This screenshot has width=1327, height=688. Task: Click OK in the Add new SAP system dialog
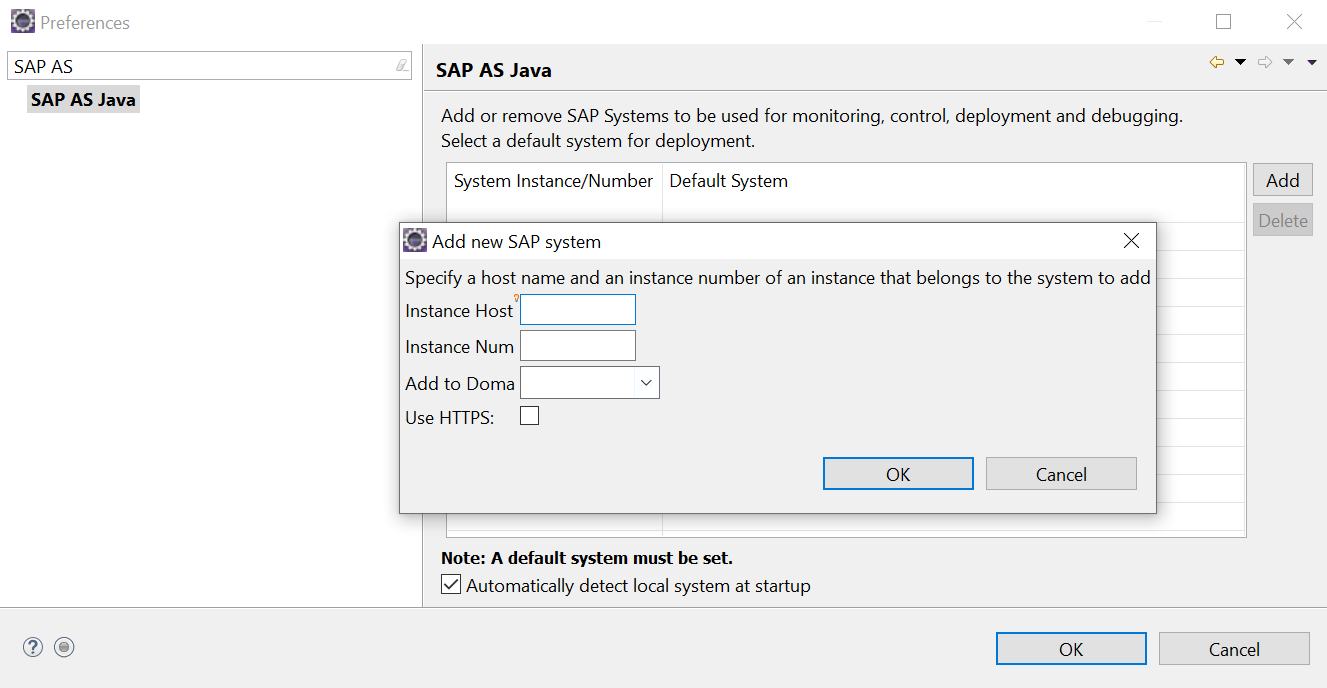pos(898,474)
